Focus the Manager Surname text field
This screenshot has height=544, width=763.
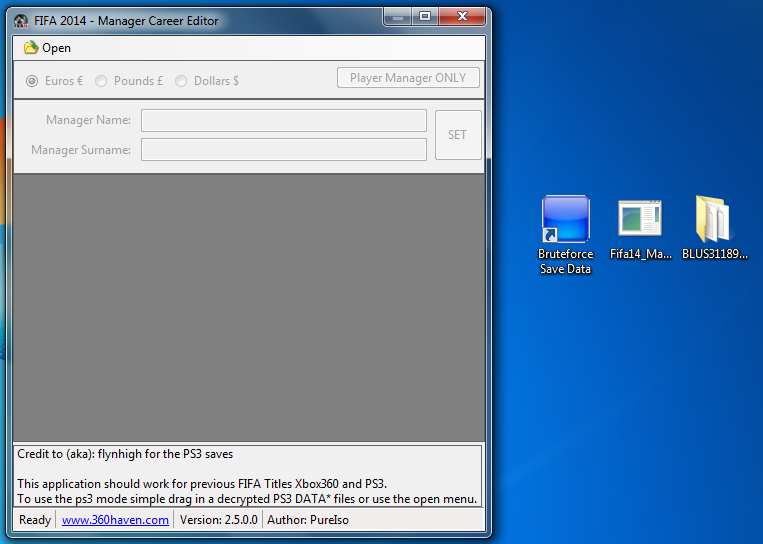(x=284, y=149)
